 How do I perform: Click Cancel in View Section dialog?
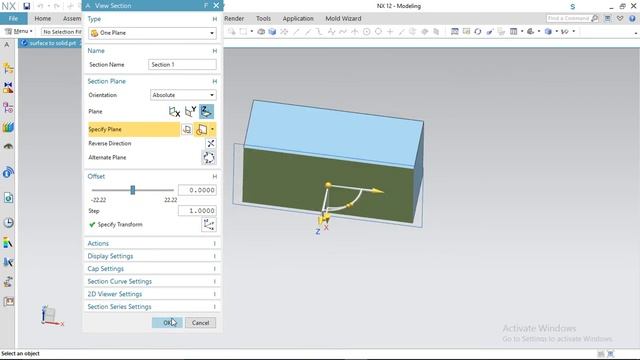200,322
